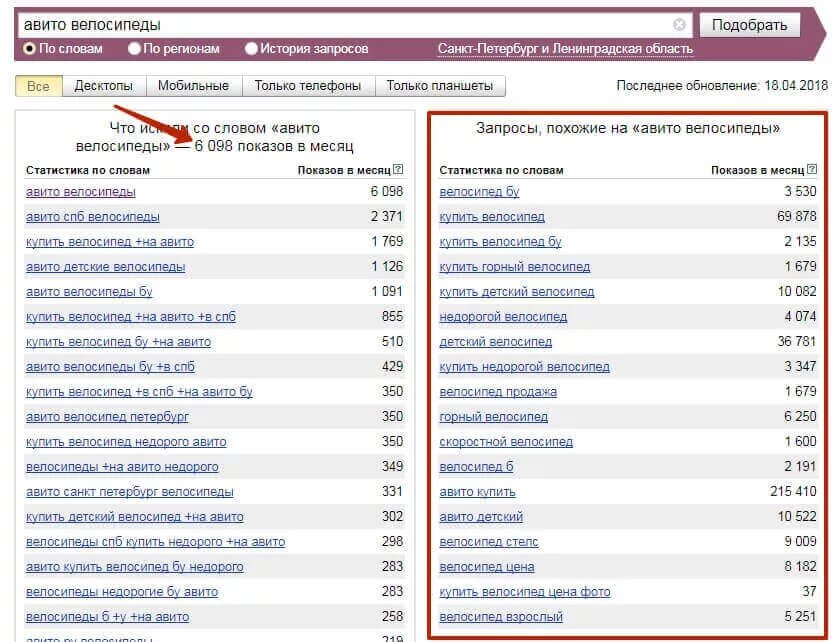Open 'велосипеды б +у +на авито' link

click(x=107, y=617)
